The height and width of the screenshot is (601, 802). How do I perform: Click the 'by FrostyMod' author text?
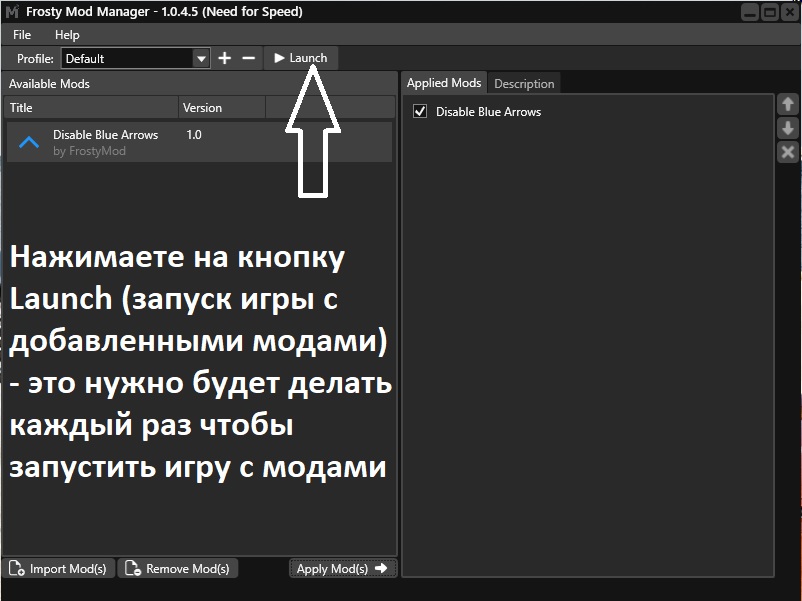[x=89, y=151]
